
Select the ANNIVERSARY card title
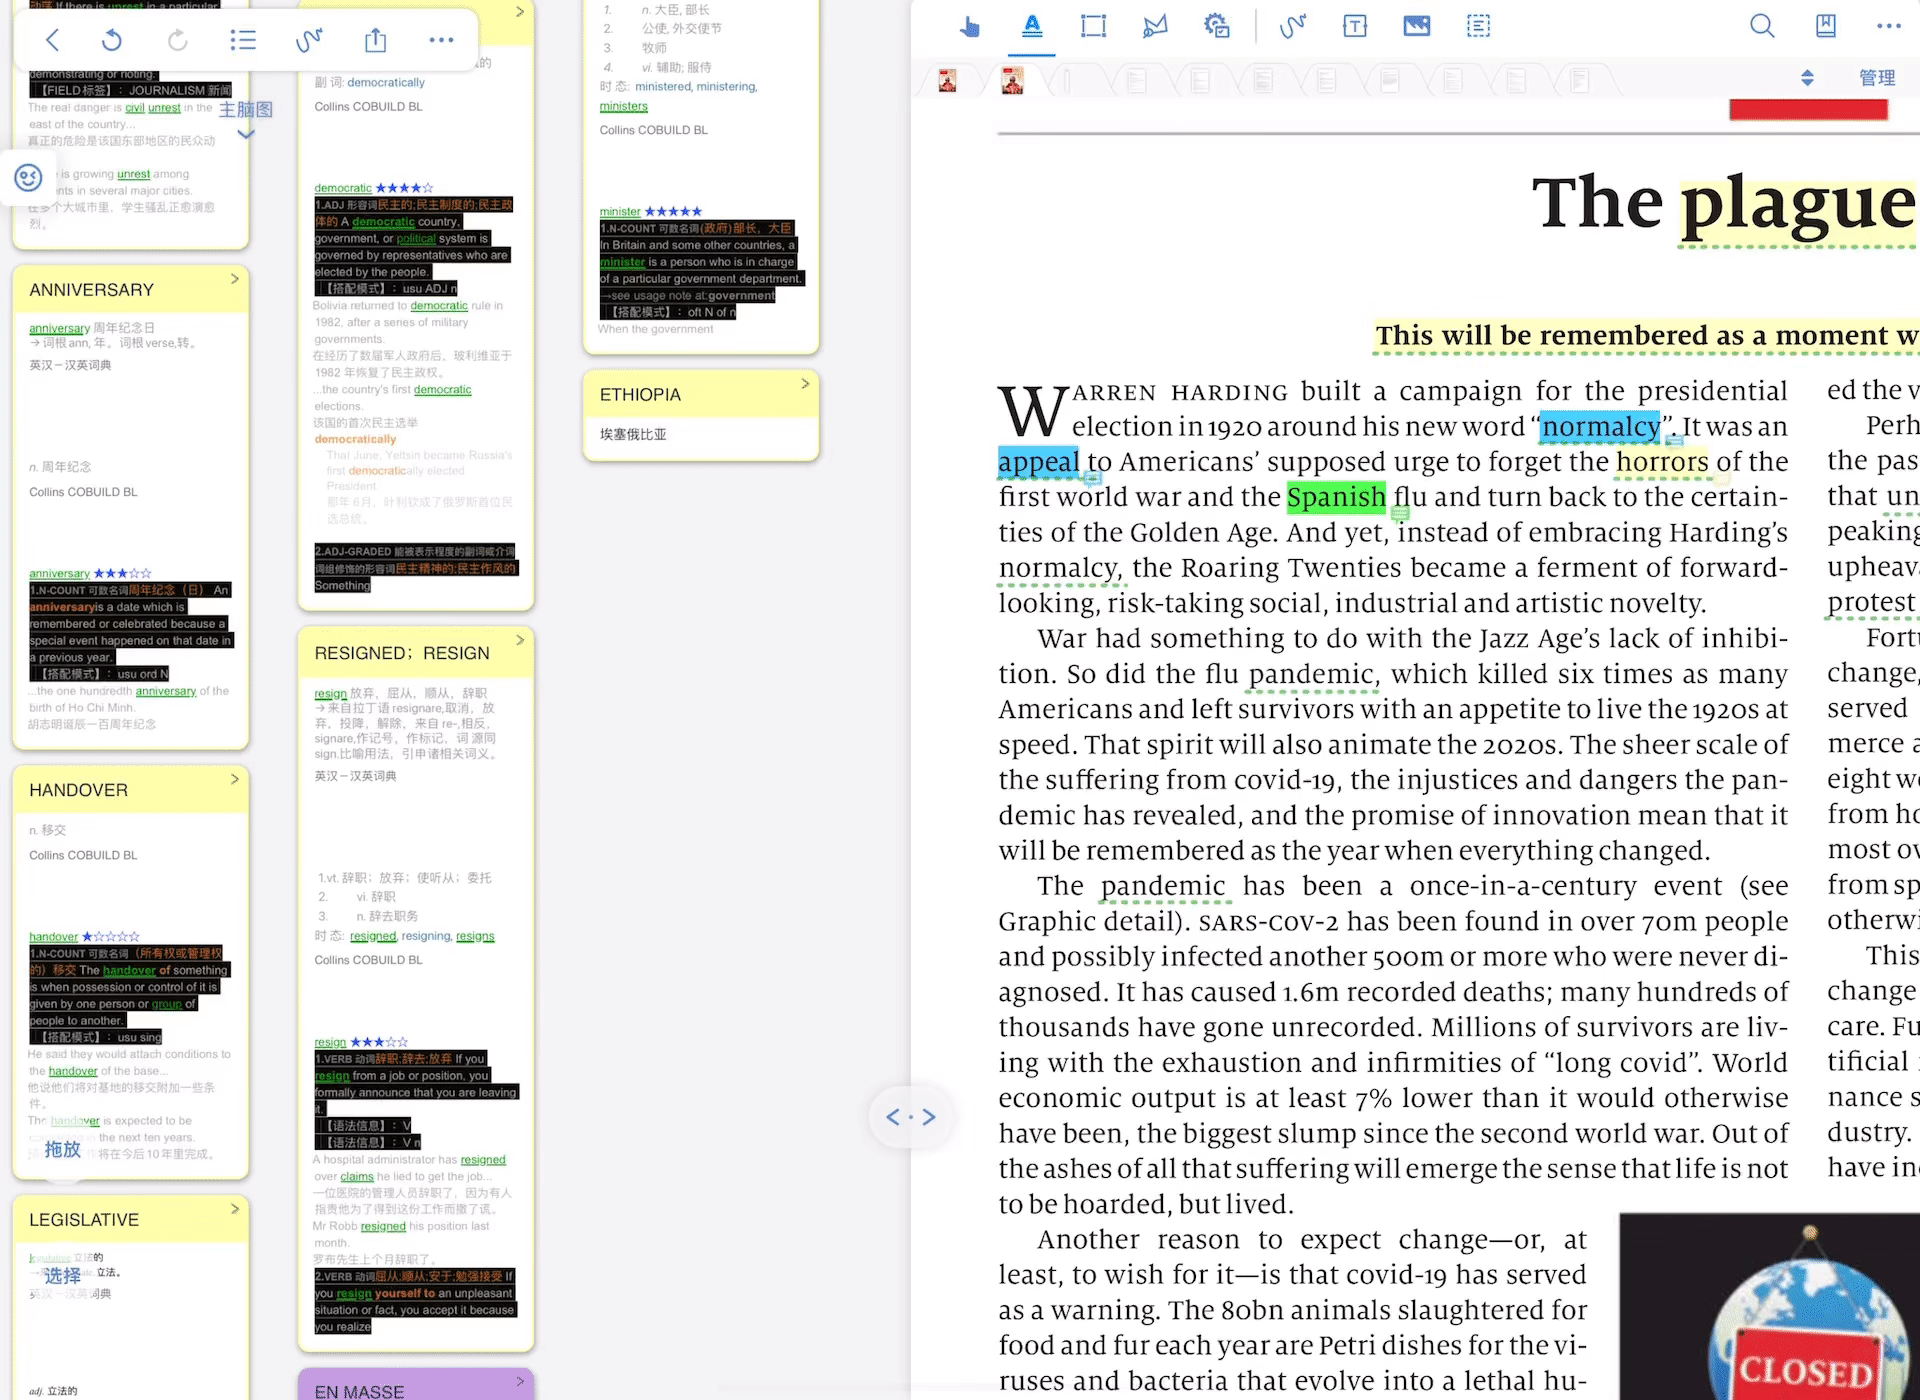(92, 290)
